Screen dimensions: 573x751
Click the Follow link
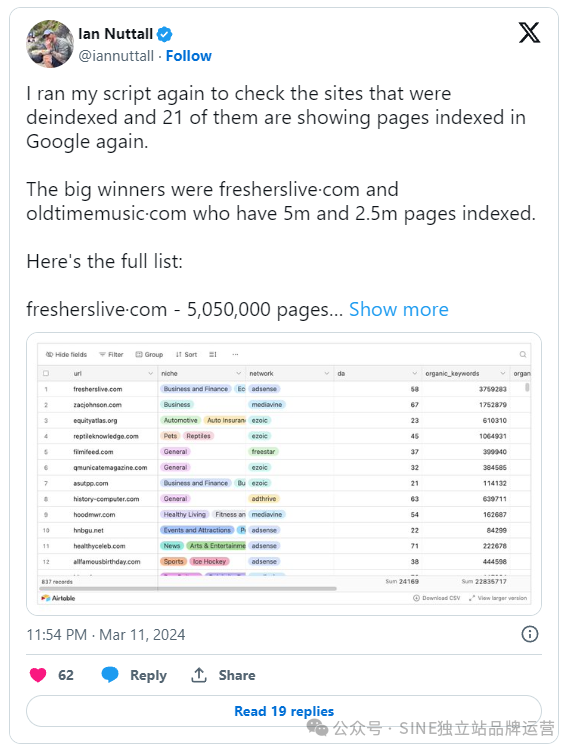pyautogui.click(x=188, y=56)
